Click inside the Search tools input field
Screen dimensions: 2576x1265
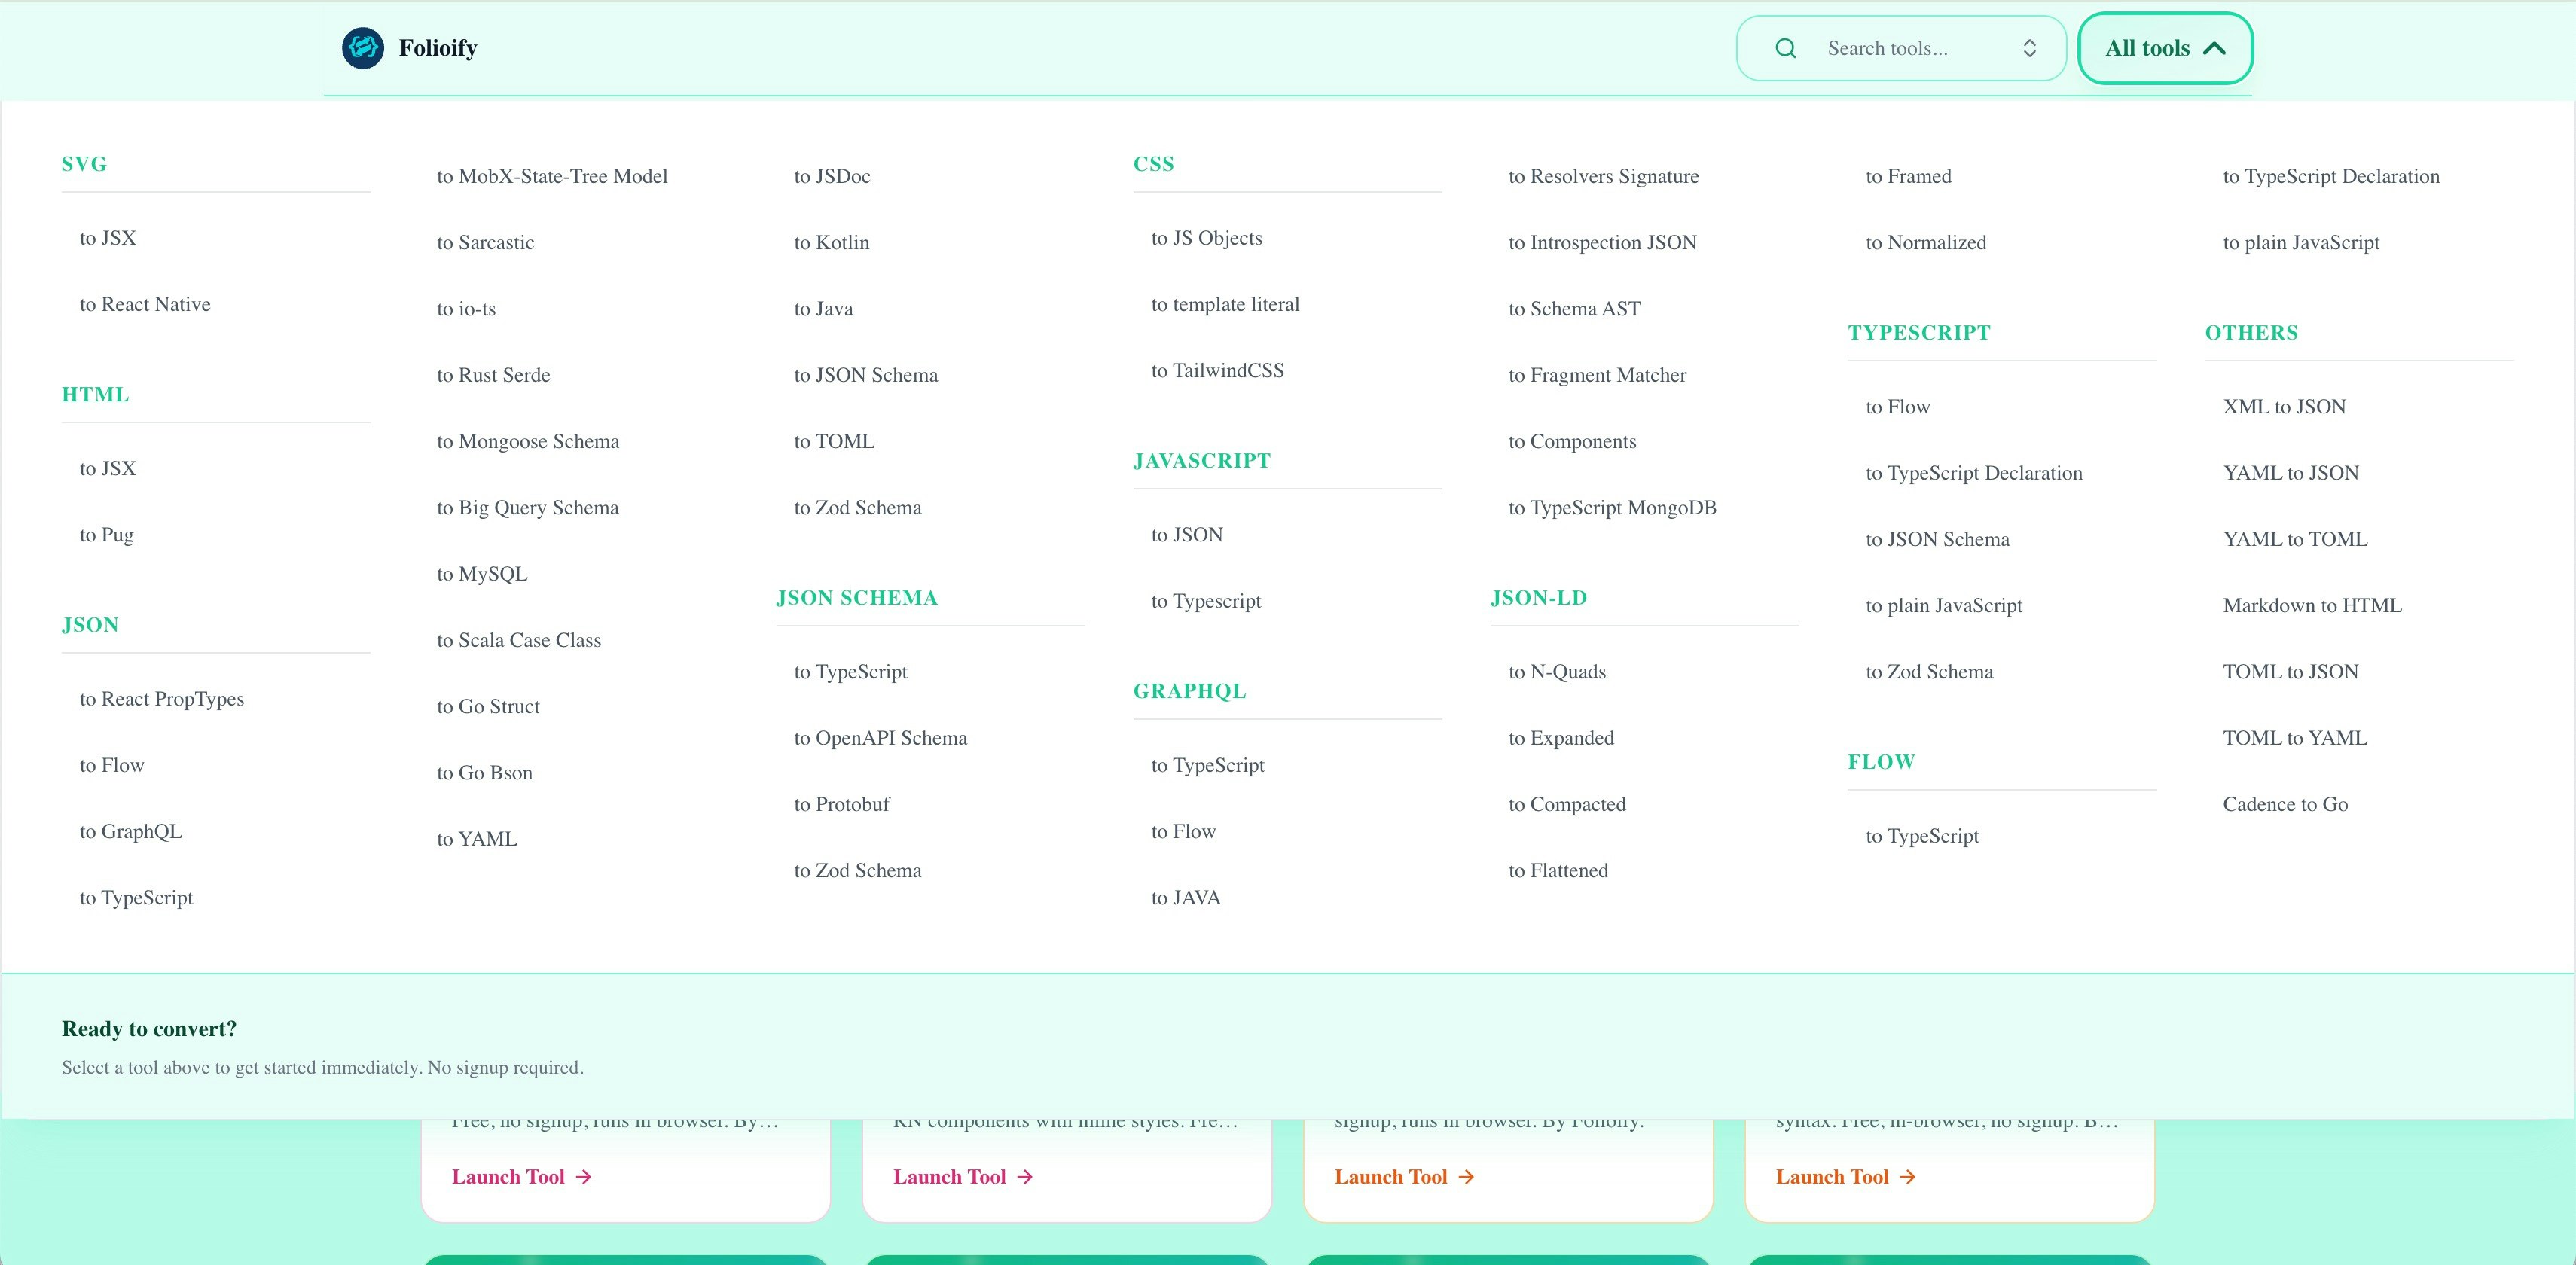click(1900, 47)
